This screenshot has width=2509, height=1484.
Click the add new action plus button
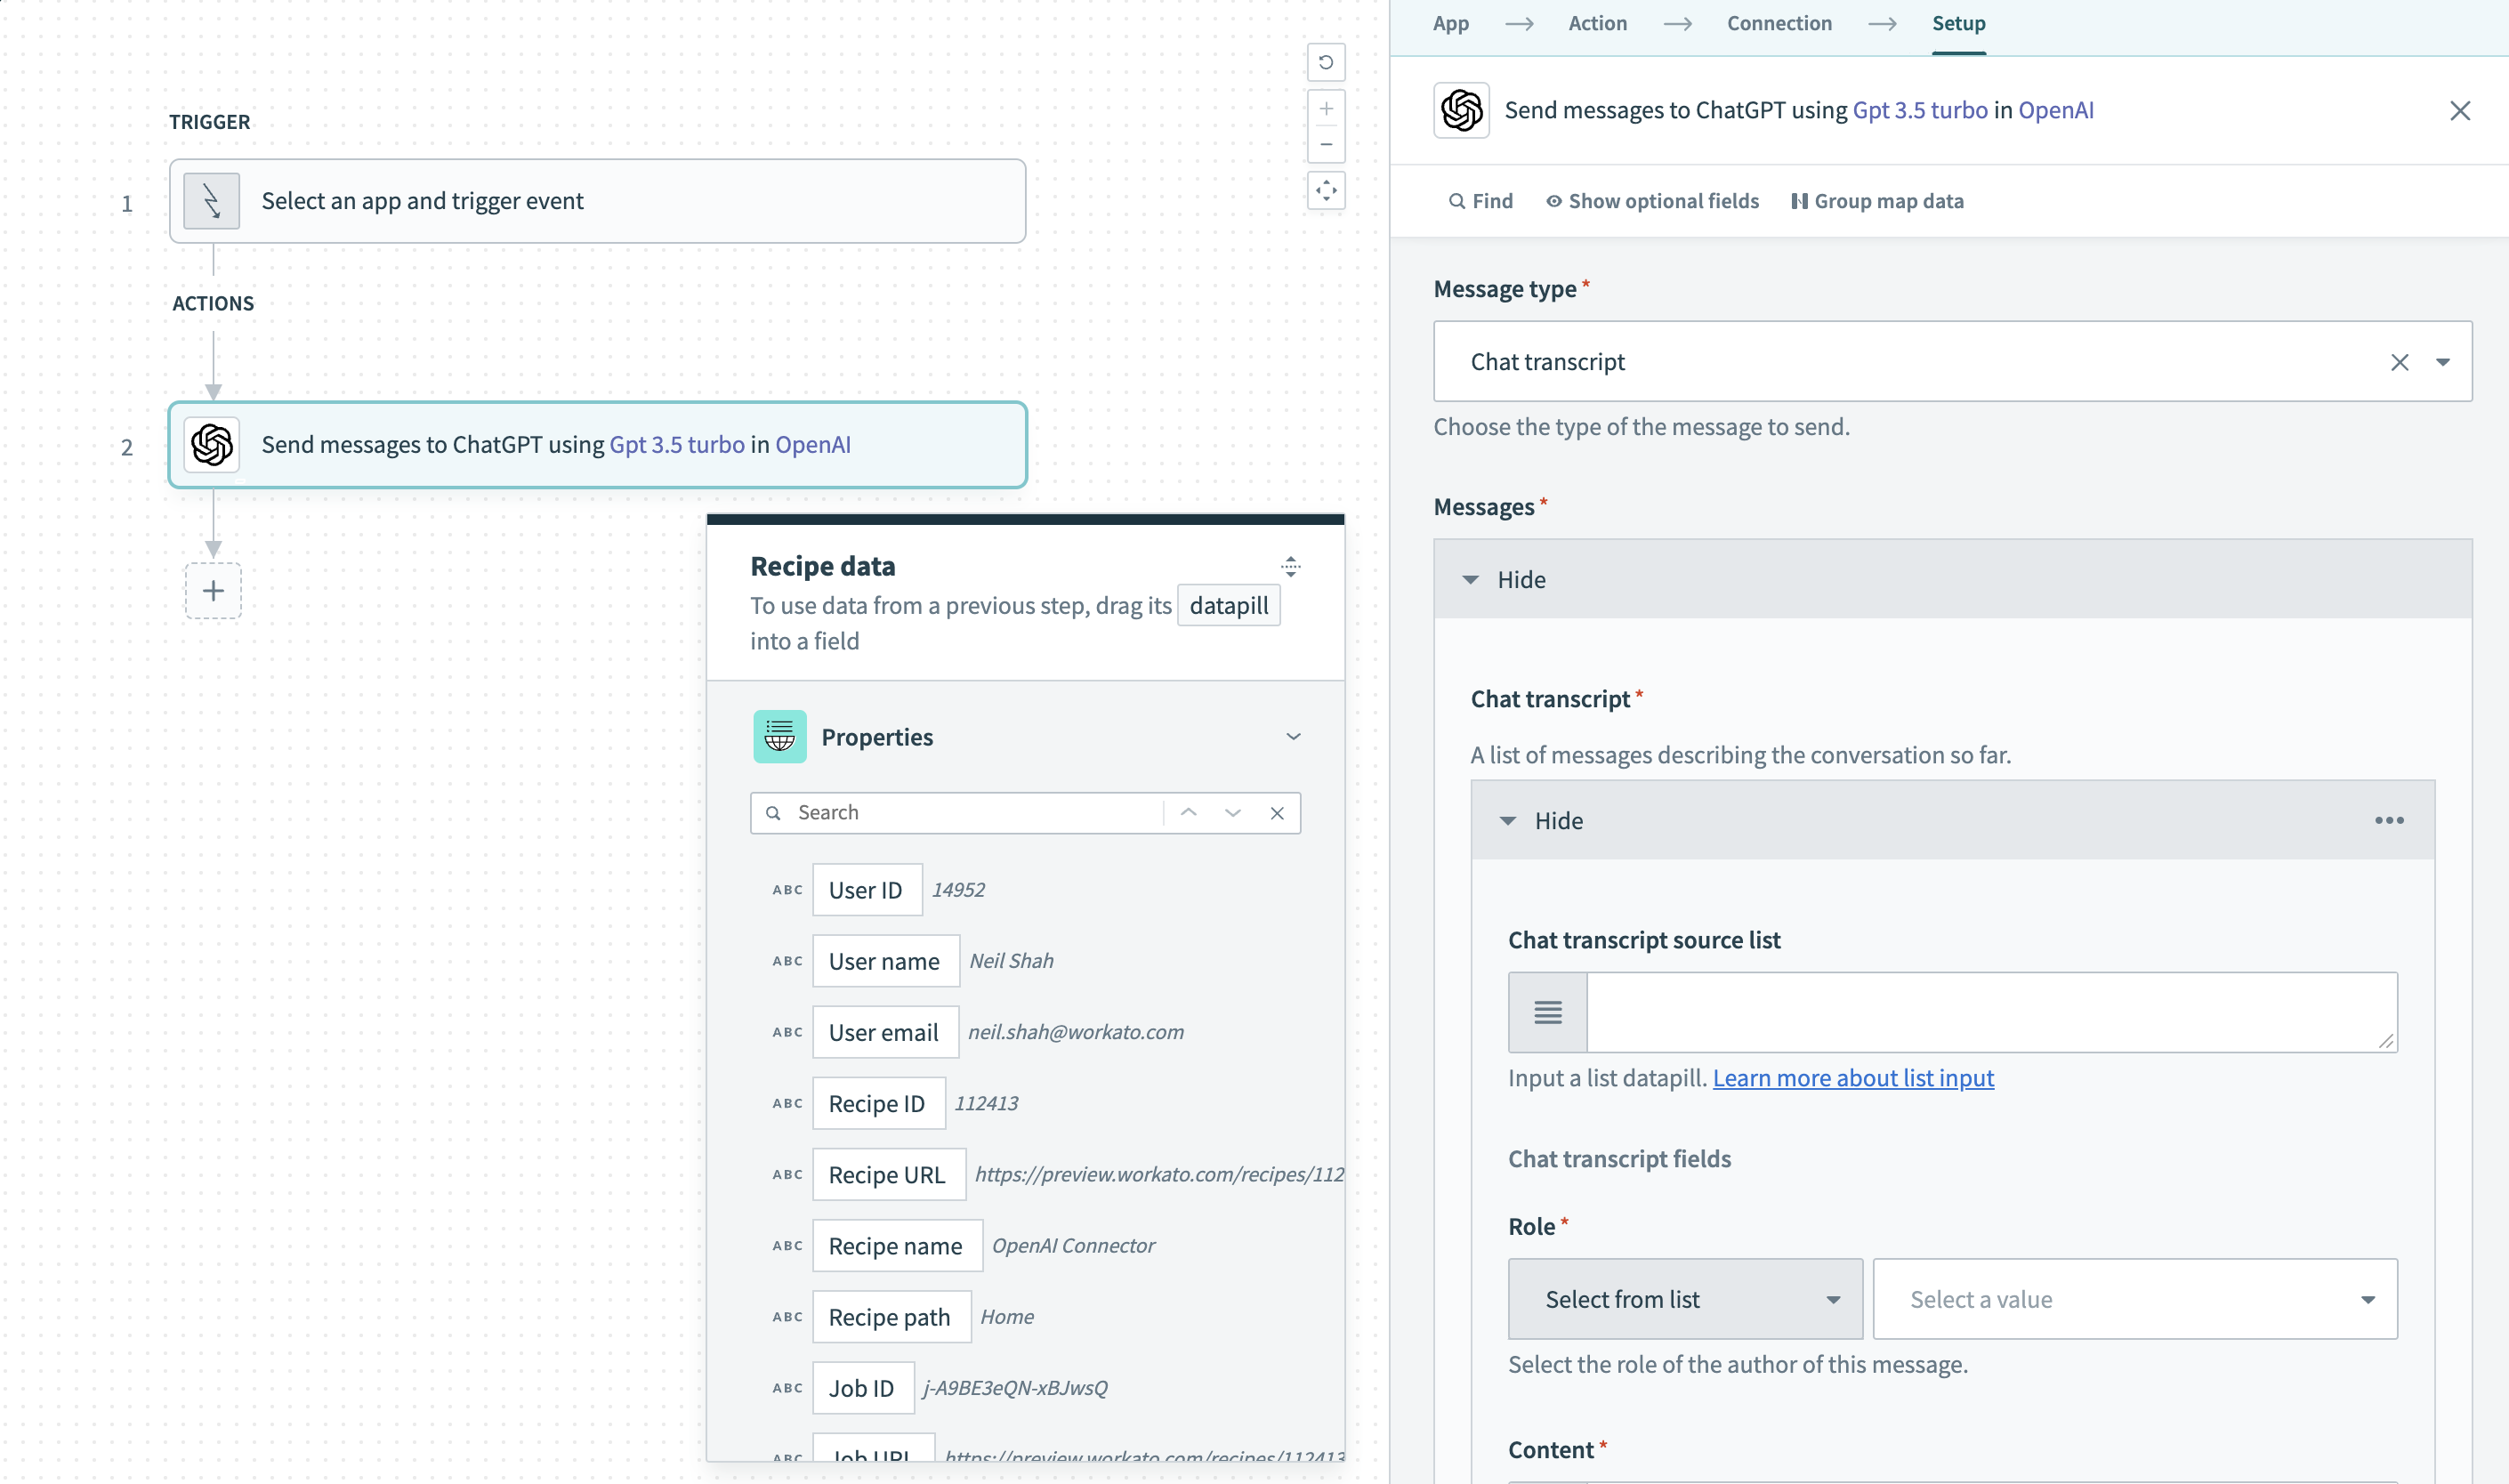[x=212, y=590]
